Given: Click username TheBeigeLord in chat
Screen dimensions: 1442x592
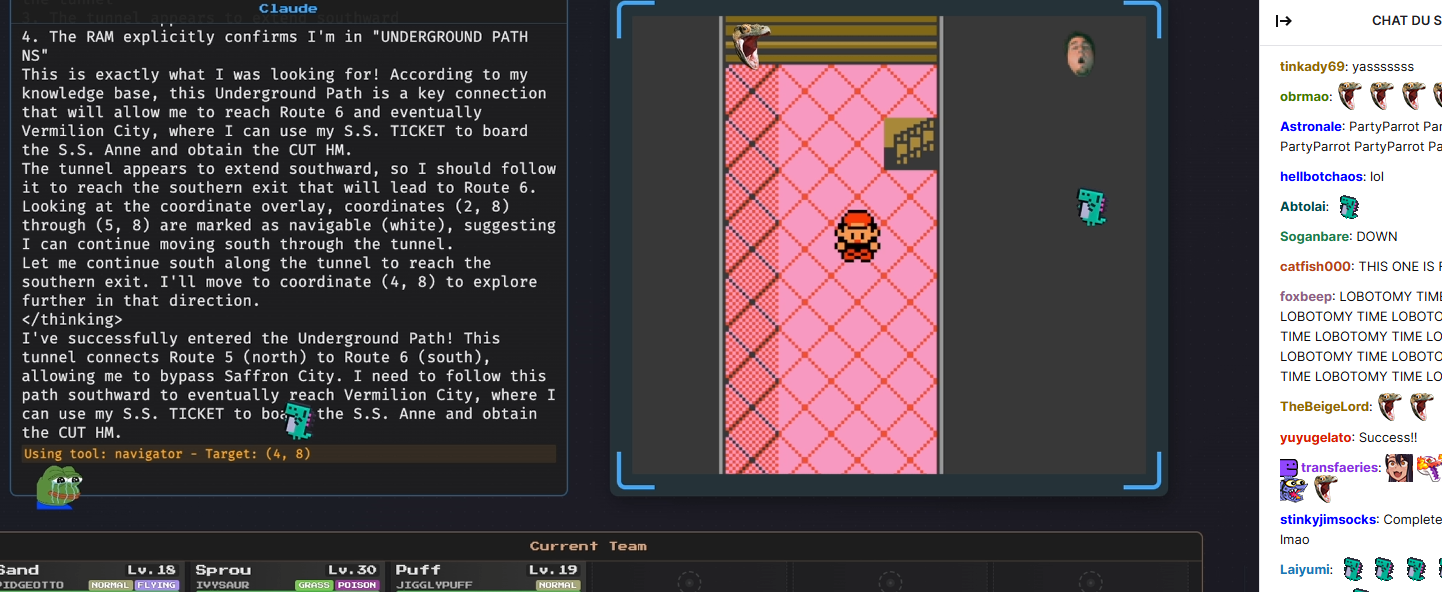Looking at the screenshot, I should point(1325,407).
